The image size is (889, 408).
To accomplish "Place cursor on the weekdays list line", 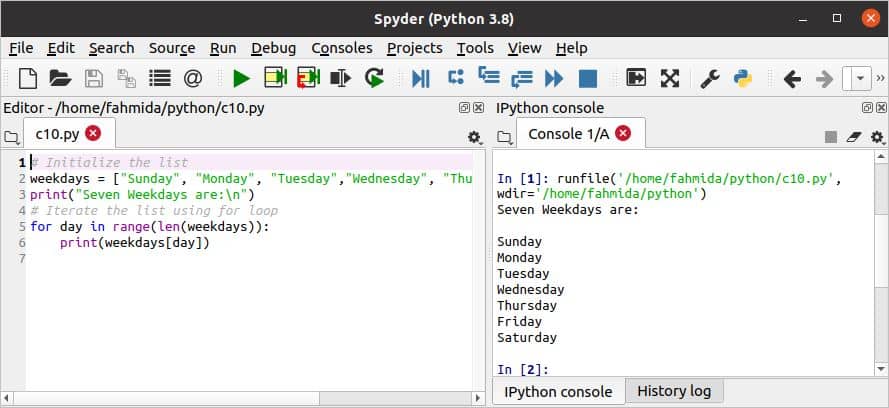I will coord(251,179).
